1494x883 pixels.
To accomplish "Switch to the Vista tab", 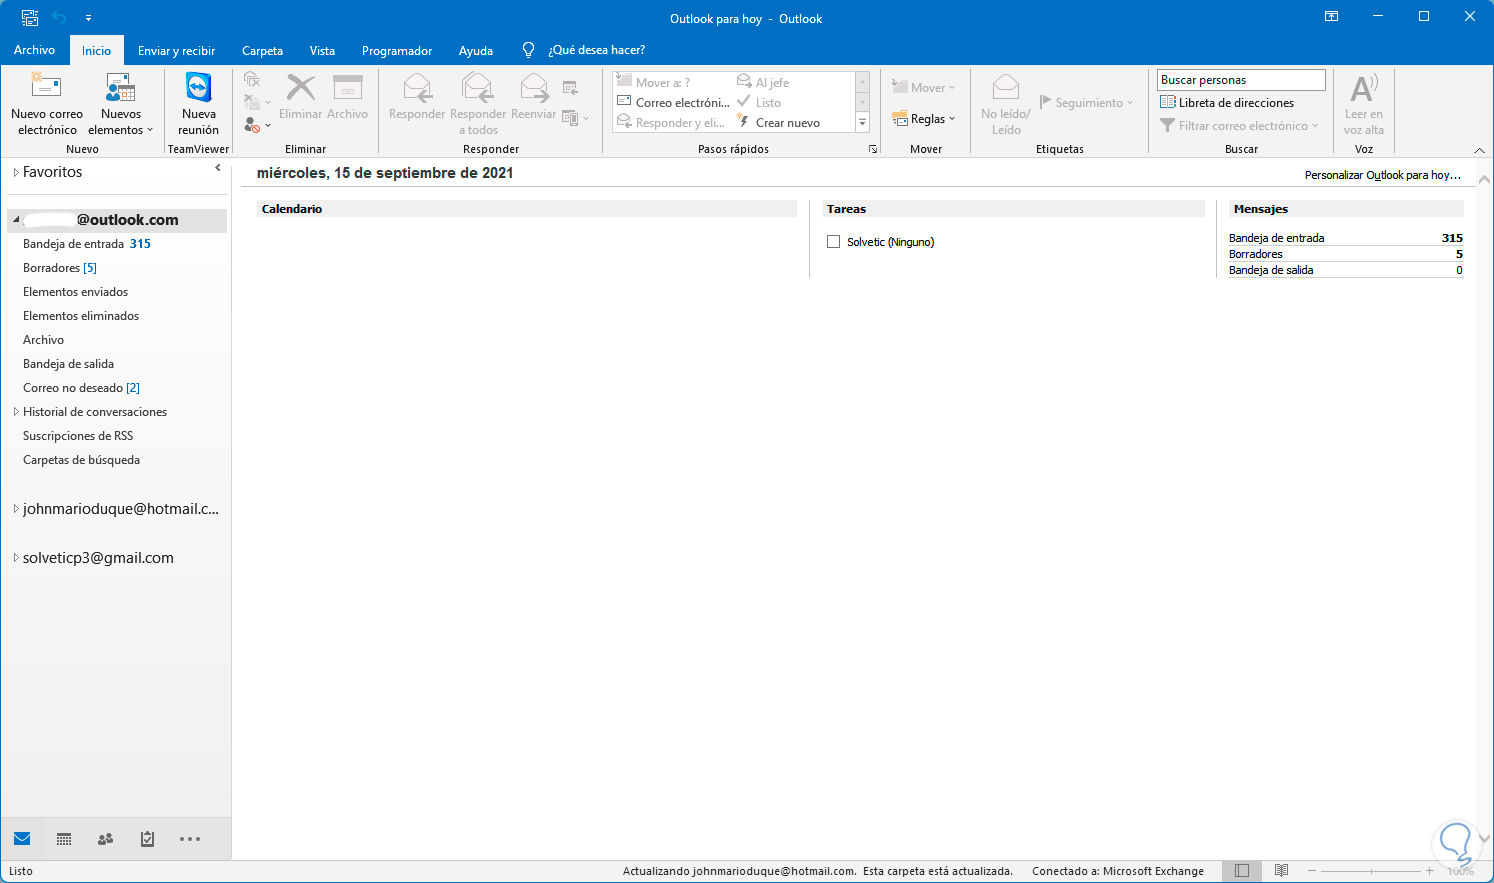I will (322, 50).
